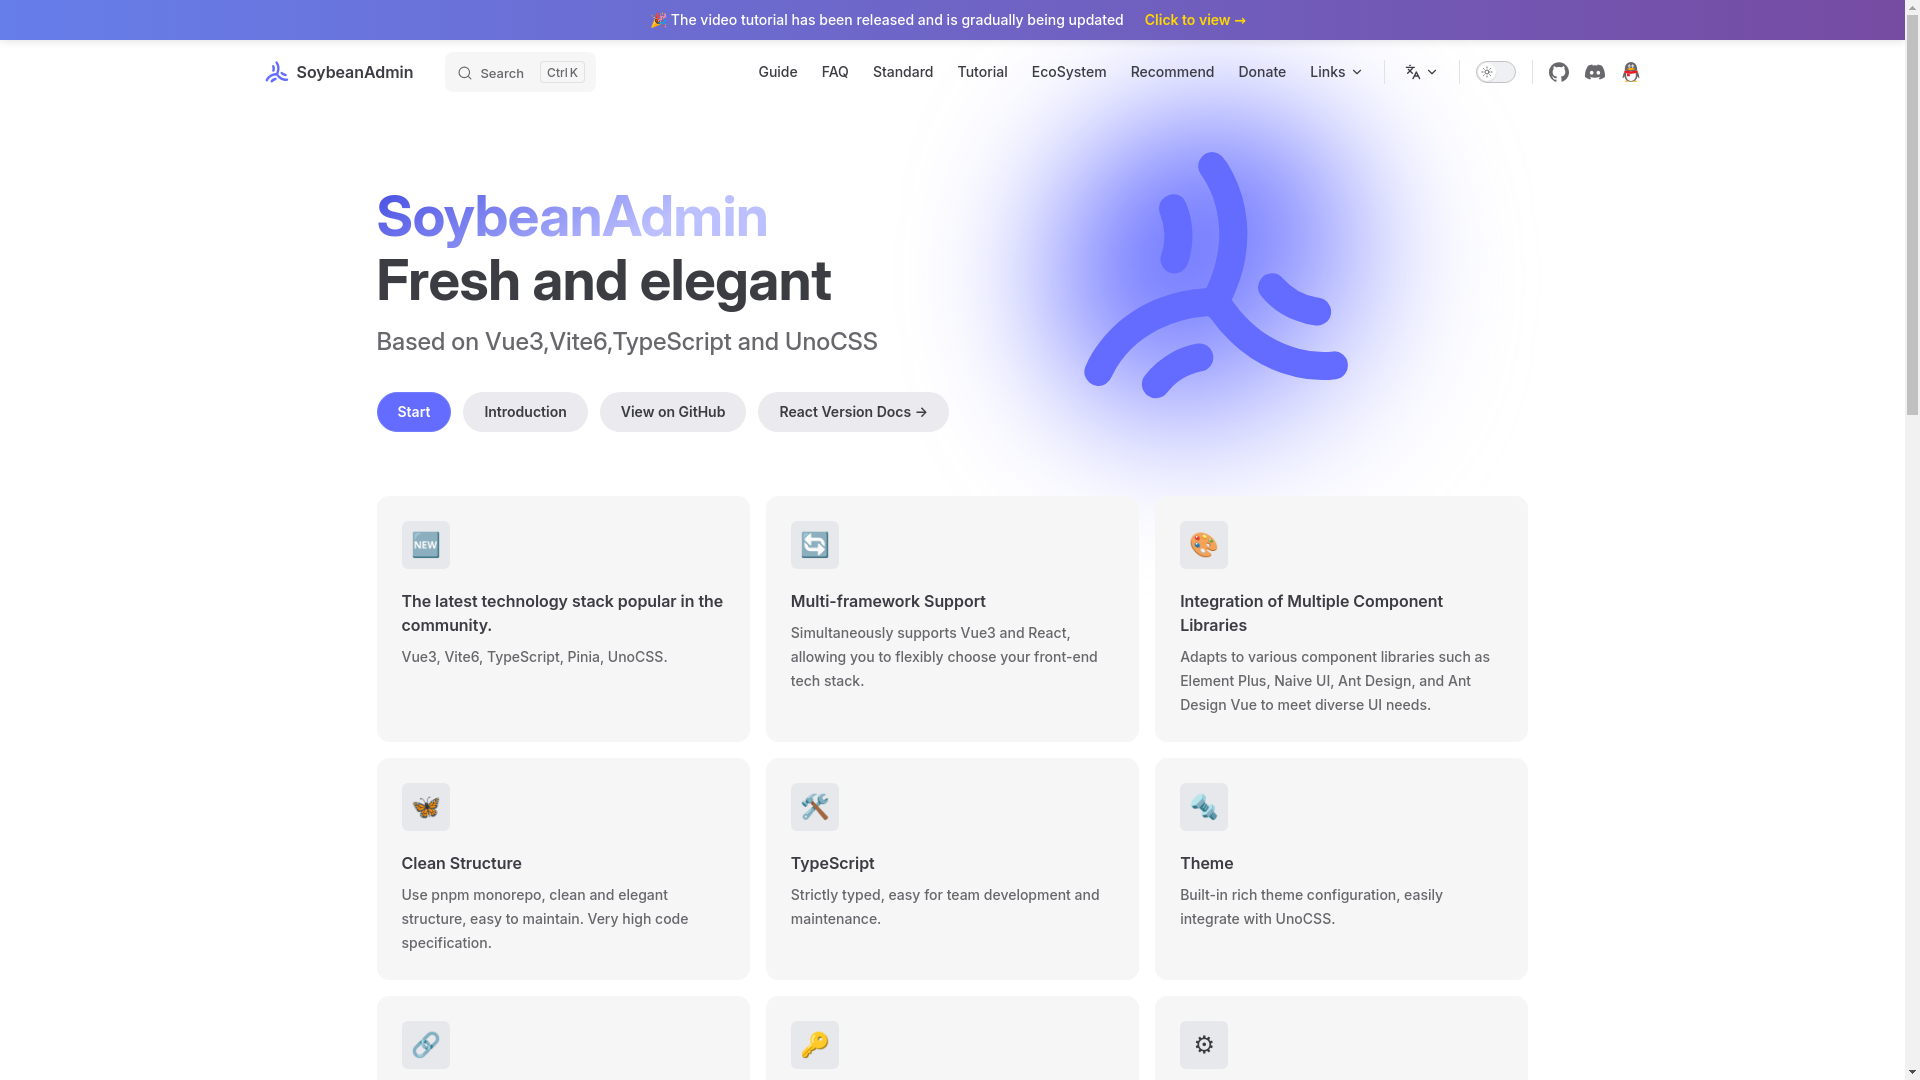The height and width of the screenshot is (1080, 1920).
Task: Open React Version Docs button
Action: [853, 412]
